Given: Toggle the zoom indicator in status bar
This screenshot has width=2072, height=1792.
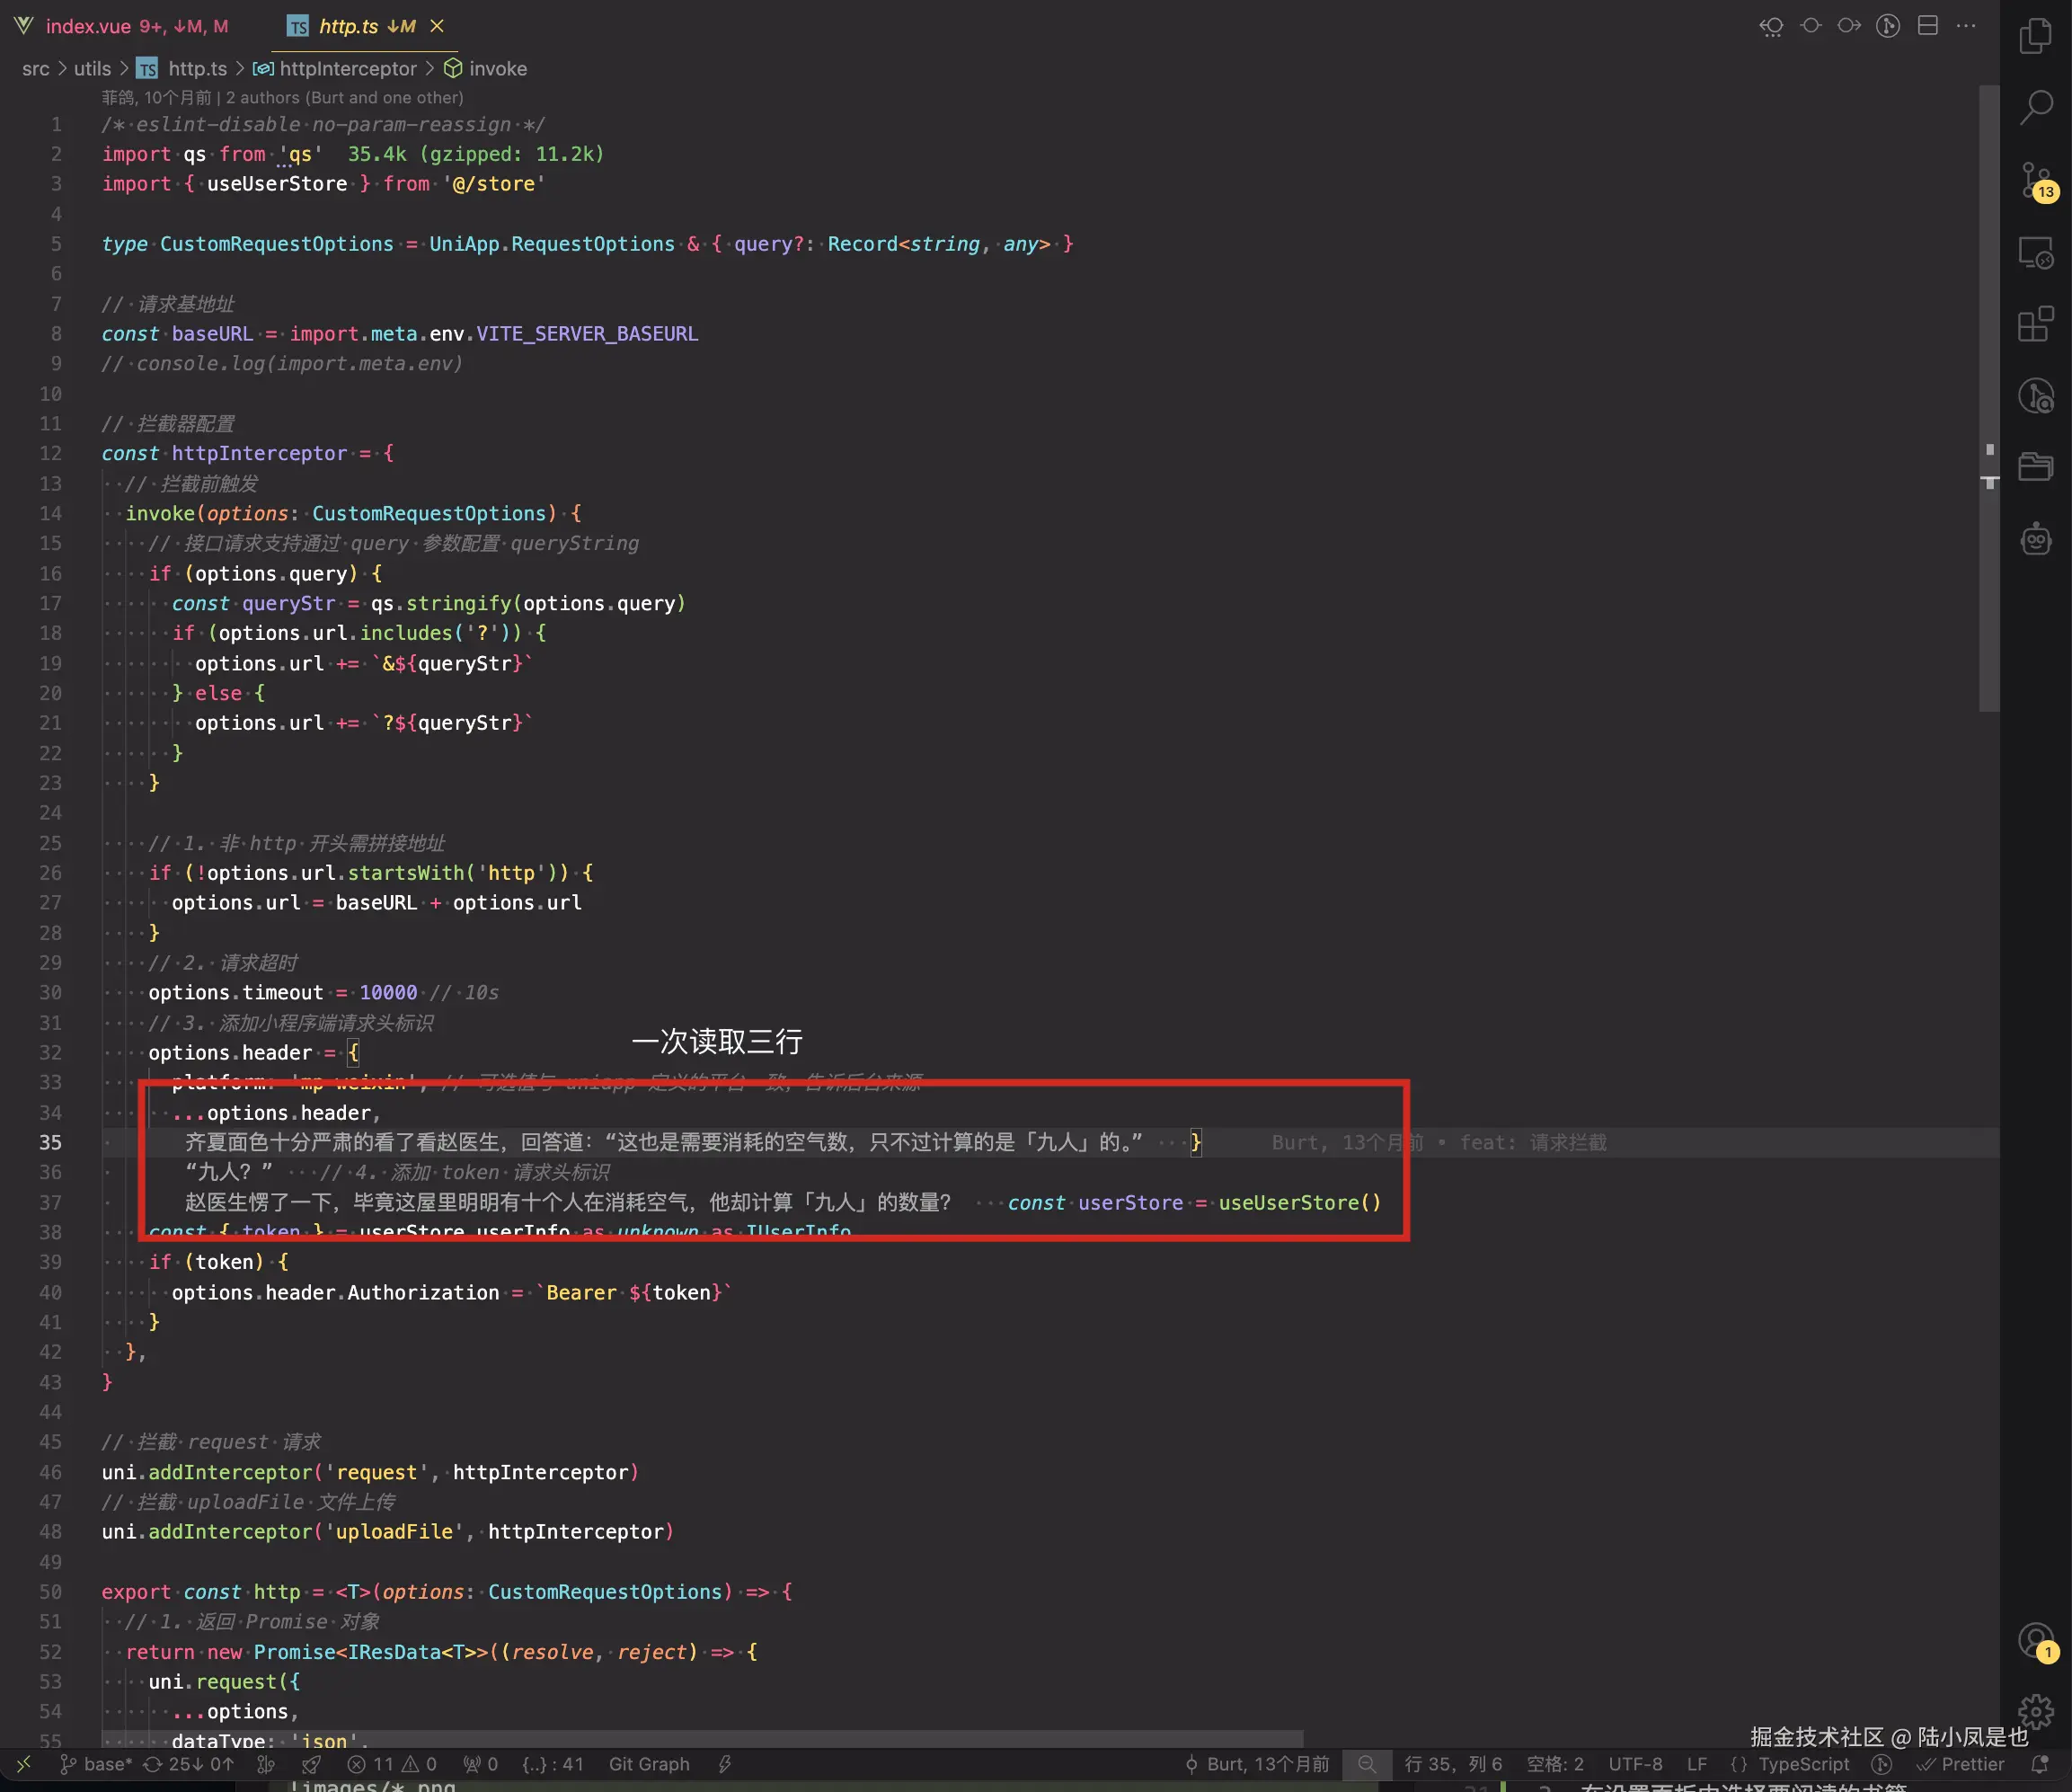Looking at the screenshot, I should 1366,1764.
